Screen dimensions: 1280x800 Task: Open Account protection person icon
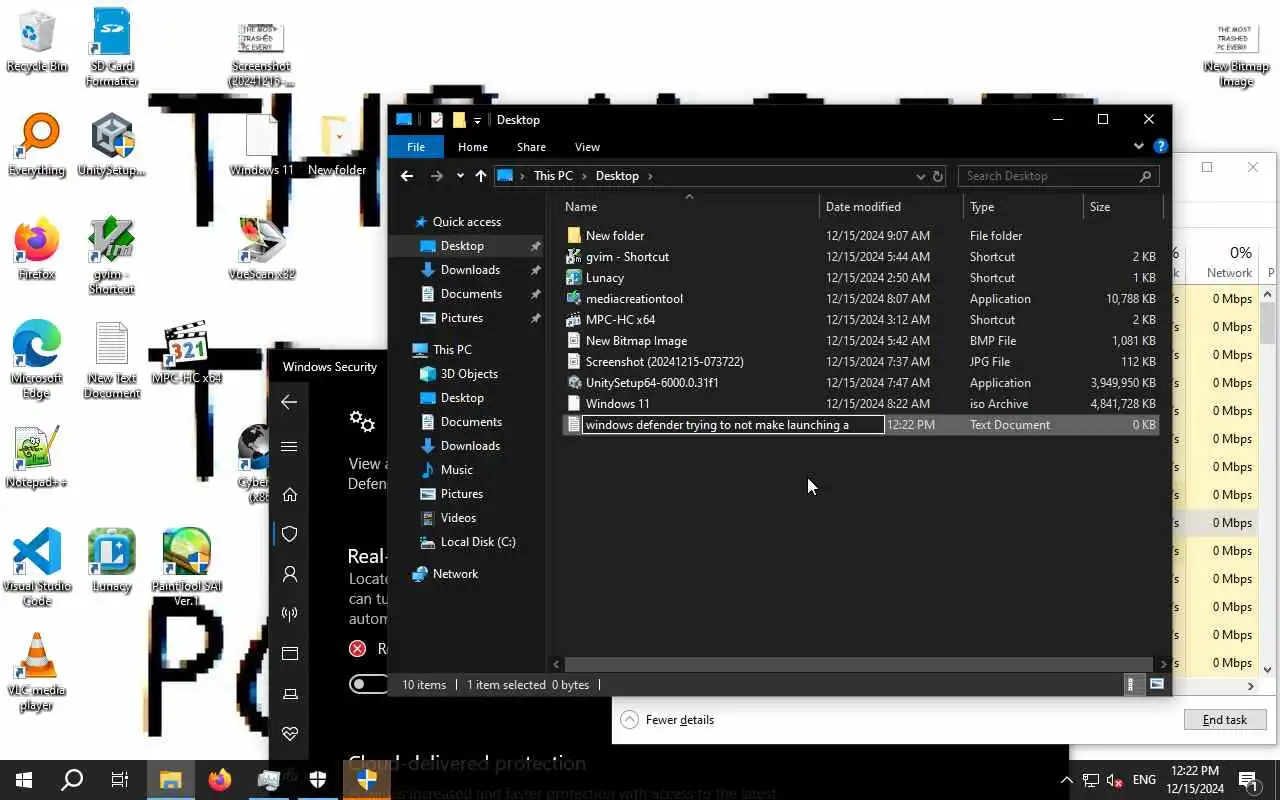[289, 574]
